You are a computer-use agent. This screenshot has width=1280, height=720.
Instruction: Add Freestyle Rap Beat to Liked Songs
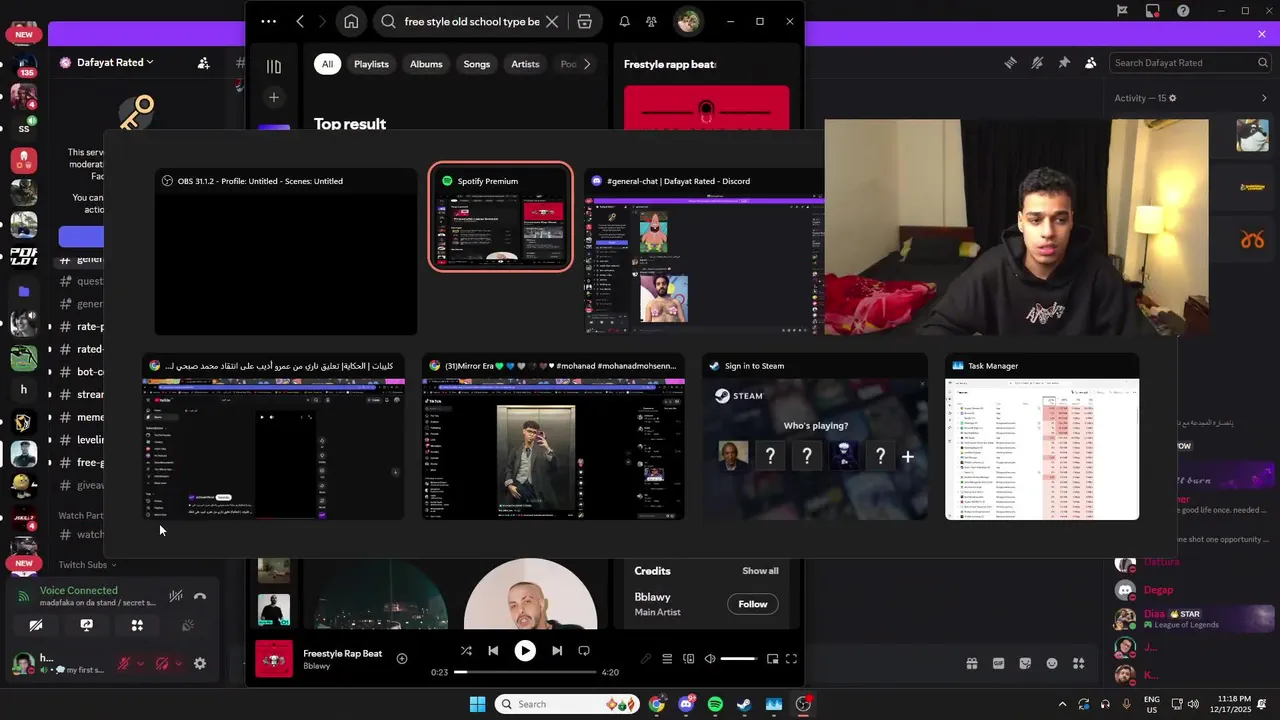402,658
